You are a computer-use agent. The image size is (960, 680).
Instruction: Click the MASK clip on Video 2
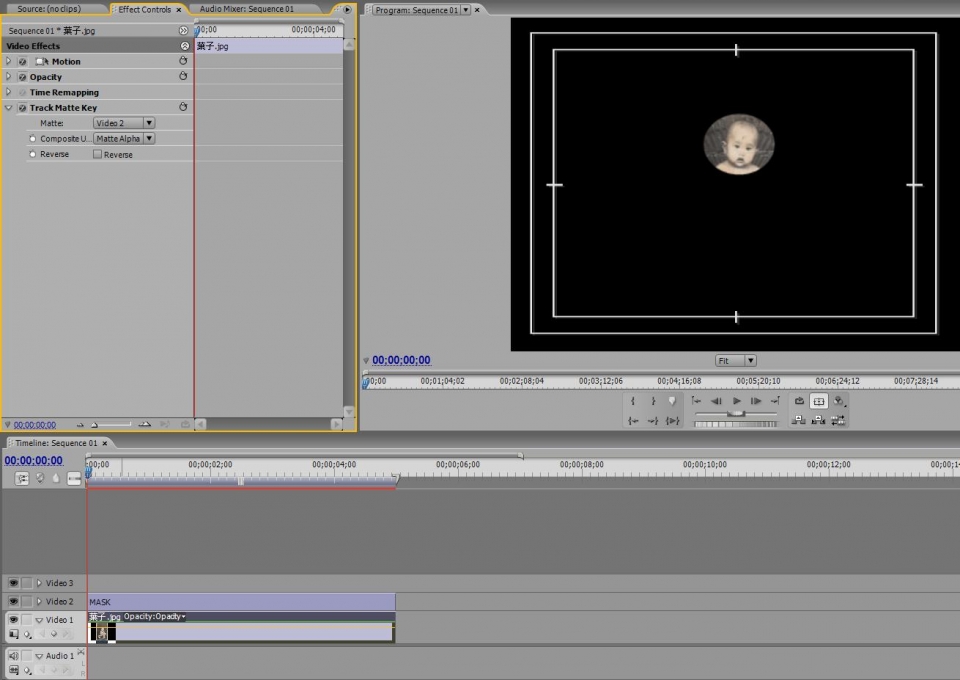pos(240,601)
